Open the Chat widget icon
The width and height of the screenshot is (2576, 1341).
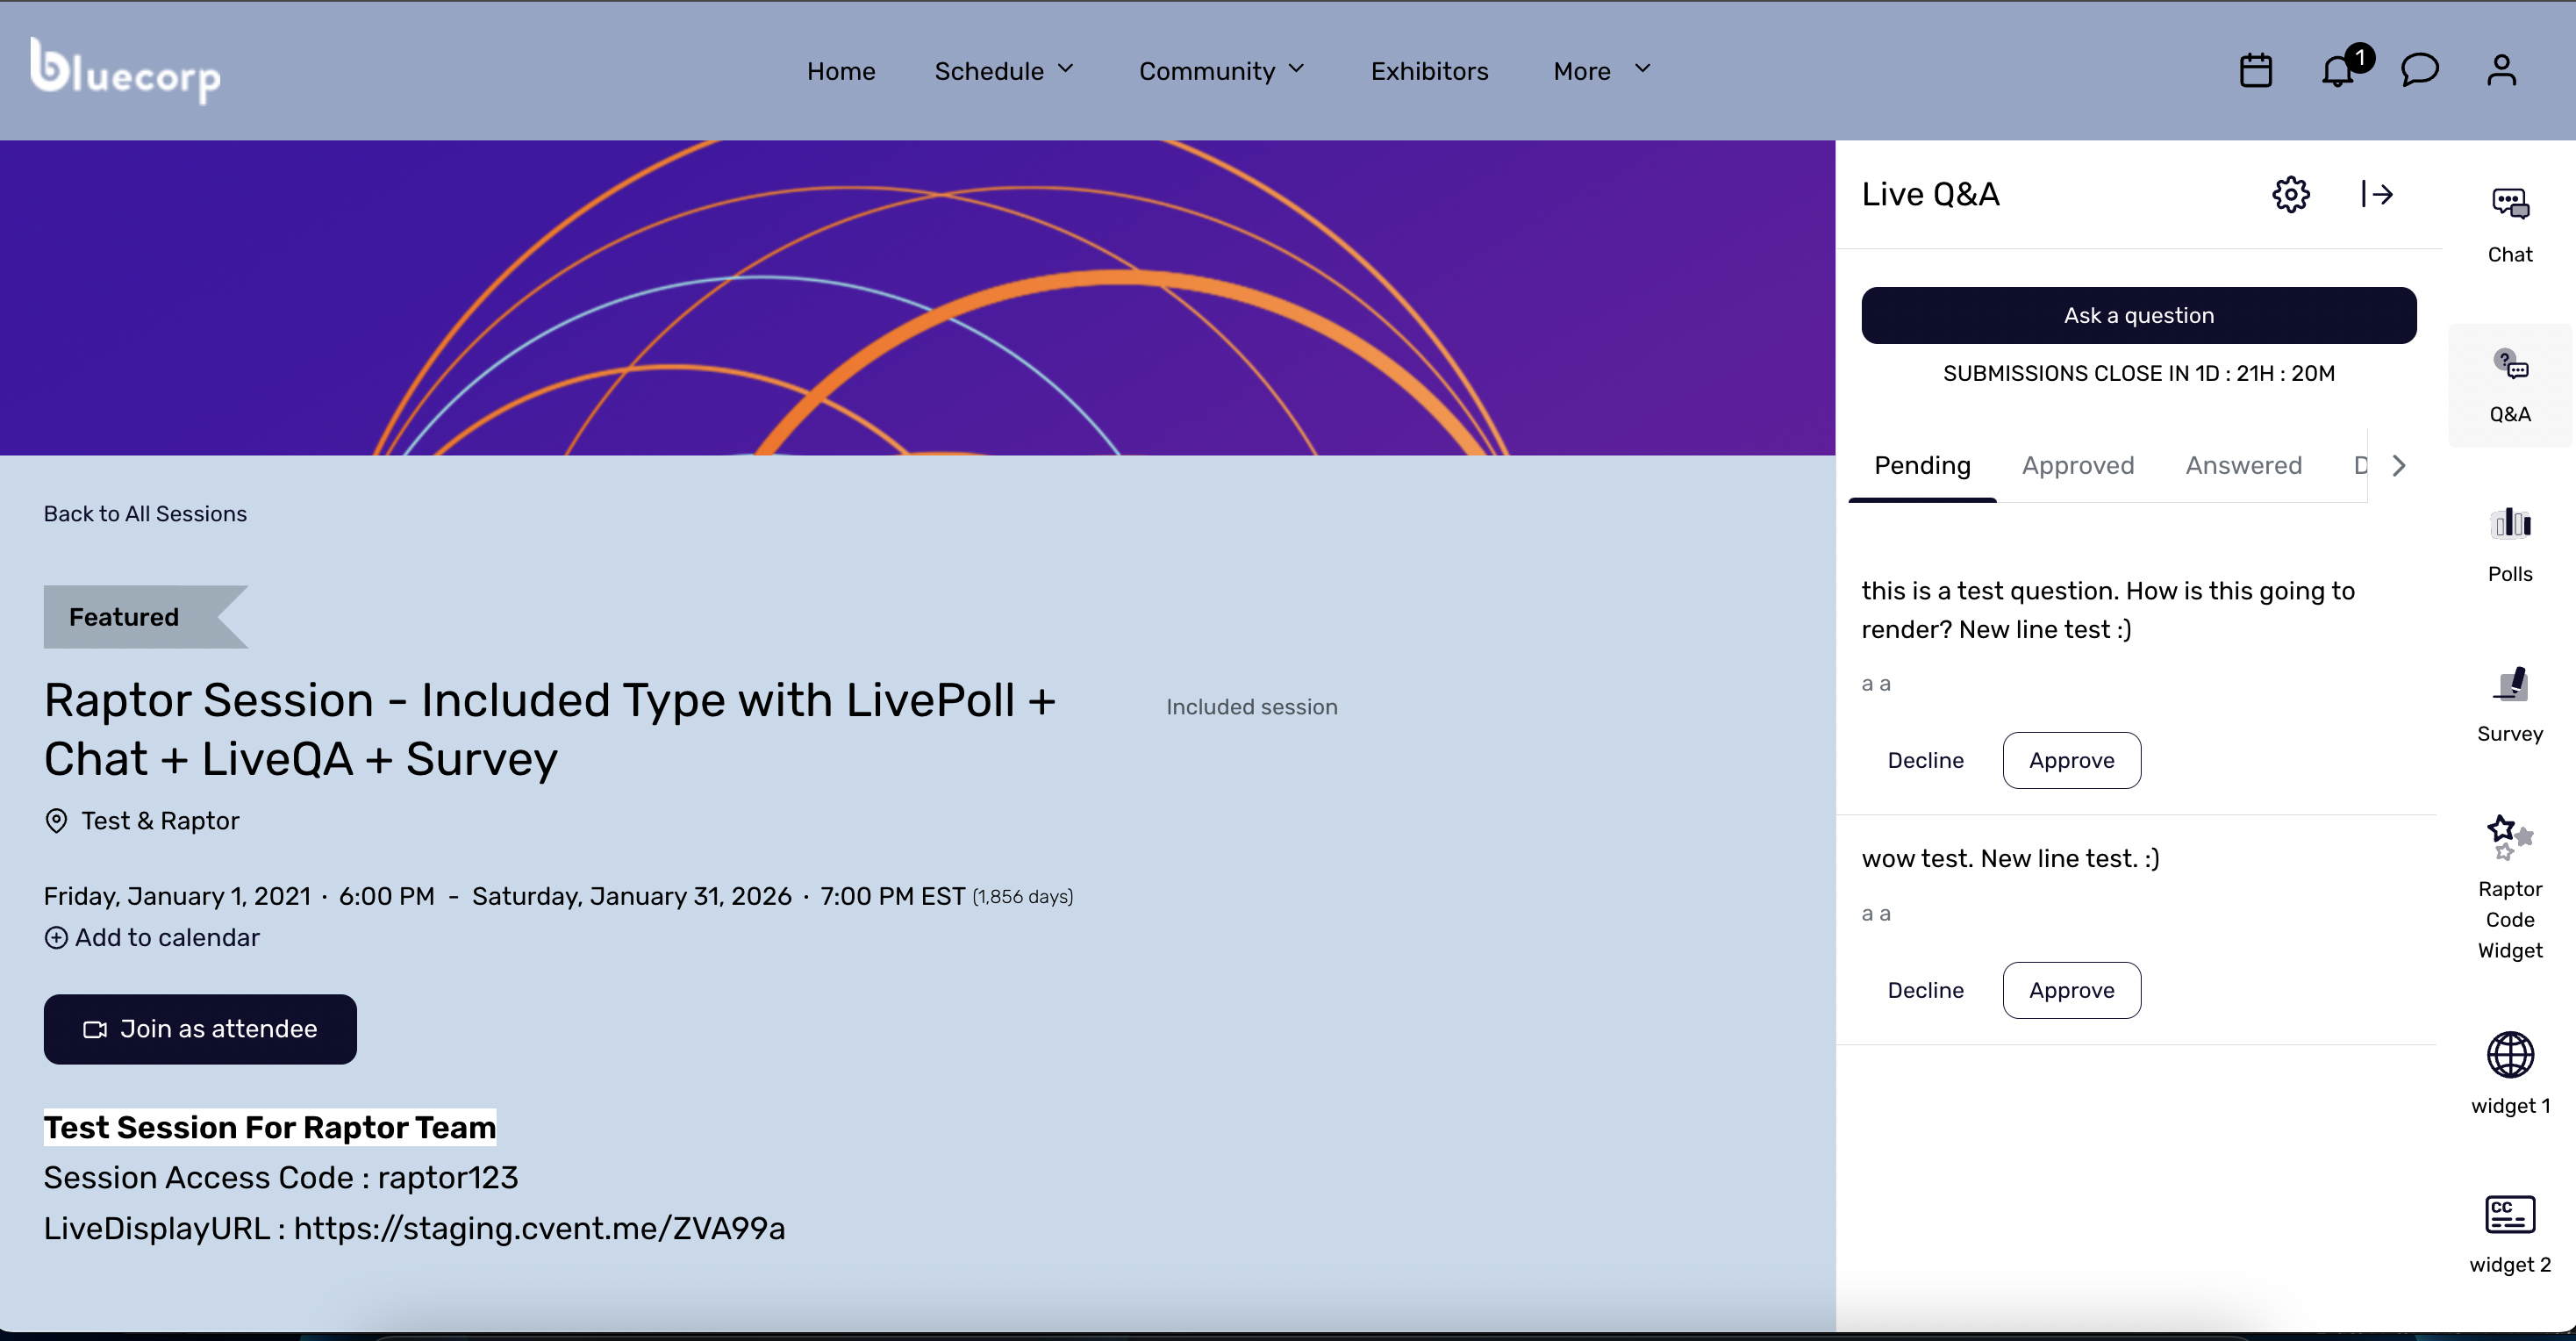(x=2510, y=205)
